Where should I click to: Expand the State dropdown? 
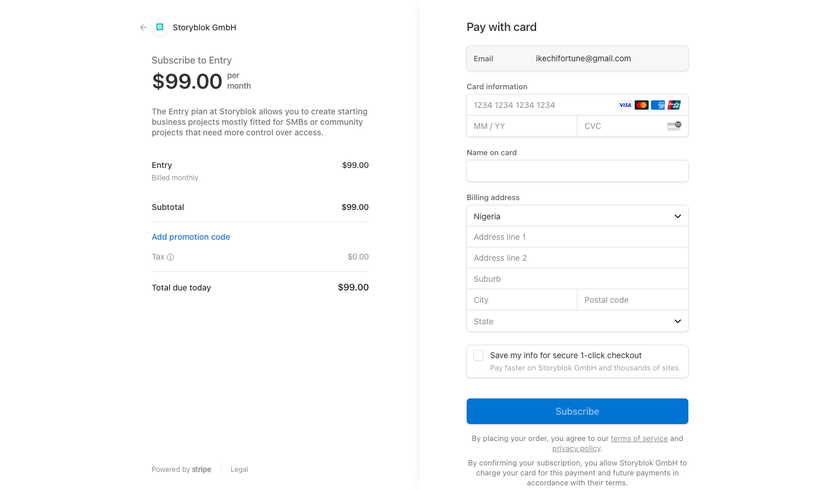coord(577,321)
